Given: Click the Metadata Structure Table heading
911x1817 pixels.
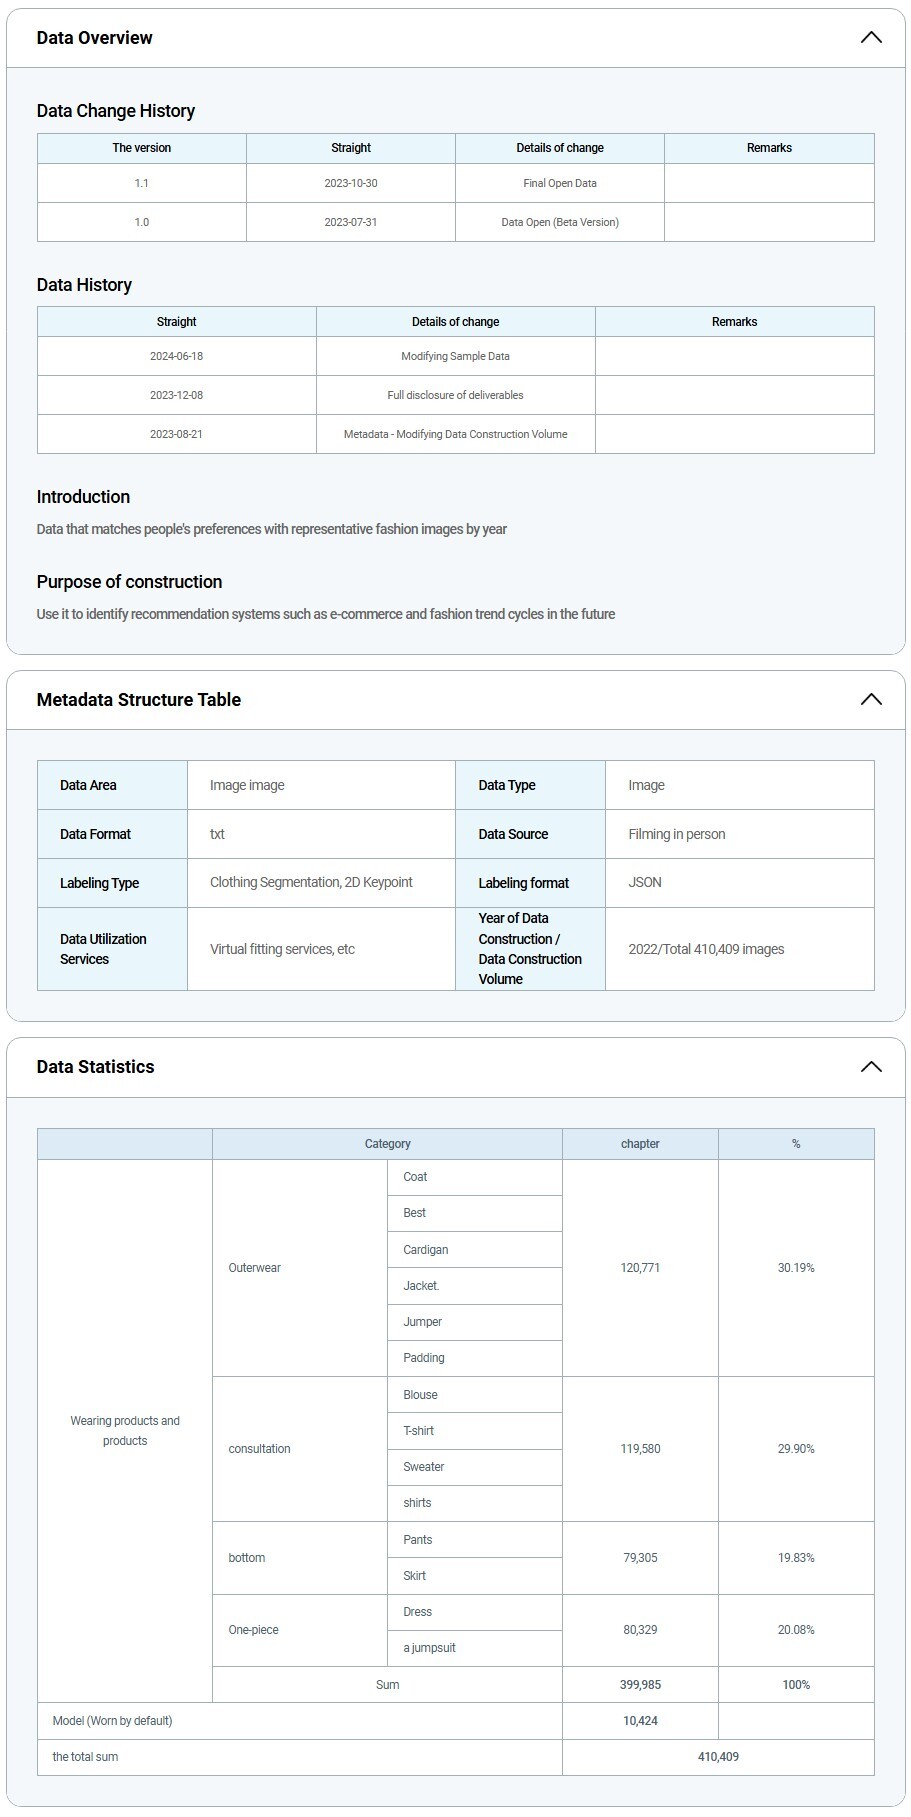Looking at the screenshot, I should [139, 700].
